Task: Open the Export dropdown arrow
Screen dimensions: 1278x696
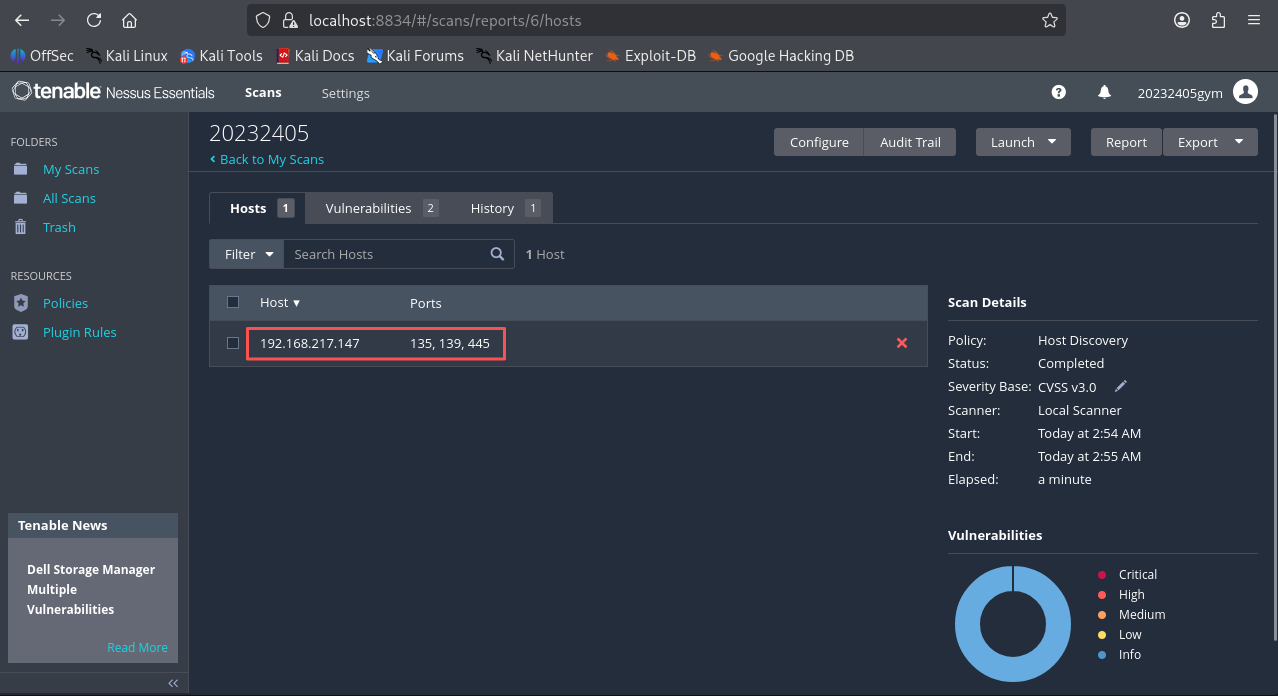Action: coord(1239,142)
